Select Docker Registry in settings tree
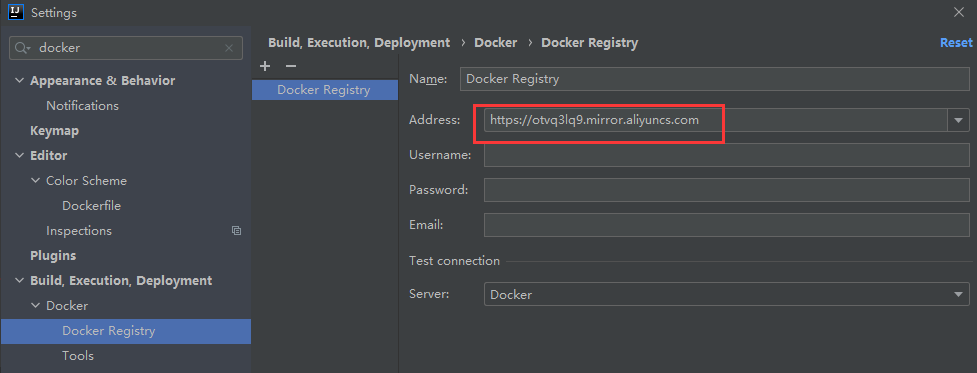977x373 pixels. (125, 331)
